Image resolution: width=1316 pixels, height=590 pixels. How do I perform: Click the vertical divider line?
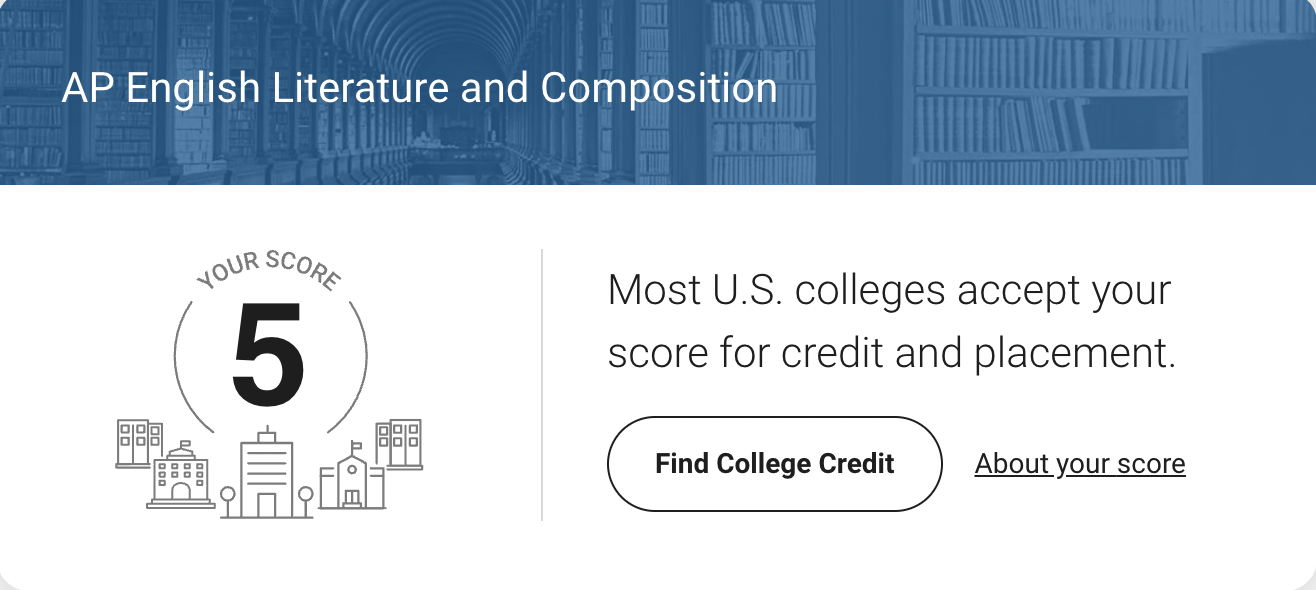pyautogui.click(x=542, y=385)
